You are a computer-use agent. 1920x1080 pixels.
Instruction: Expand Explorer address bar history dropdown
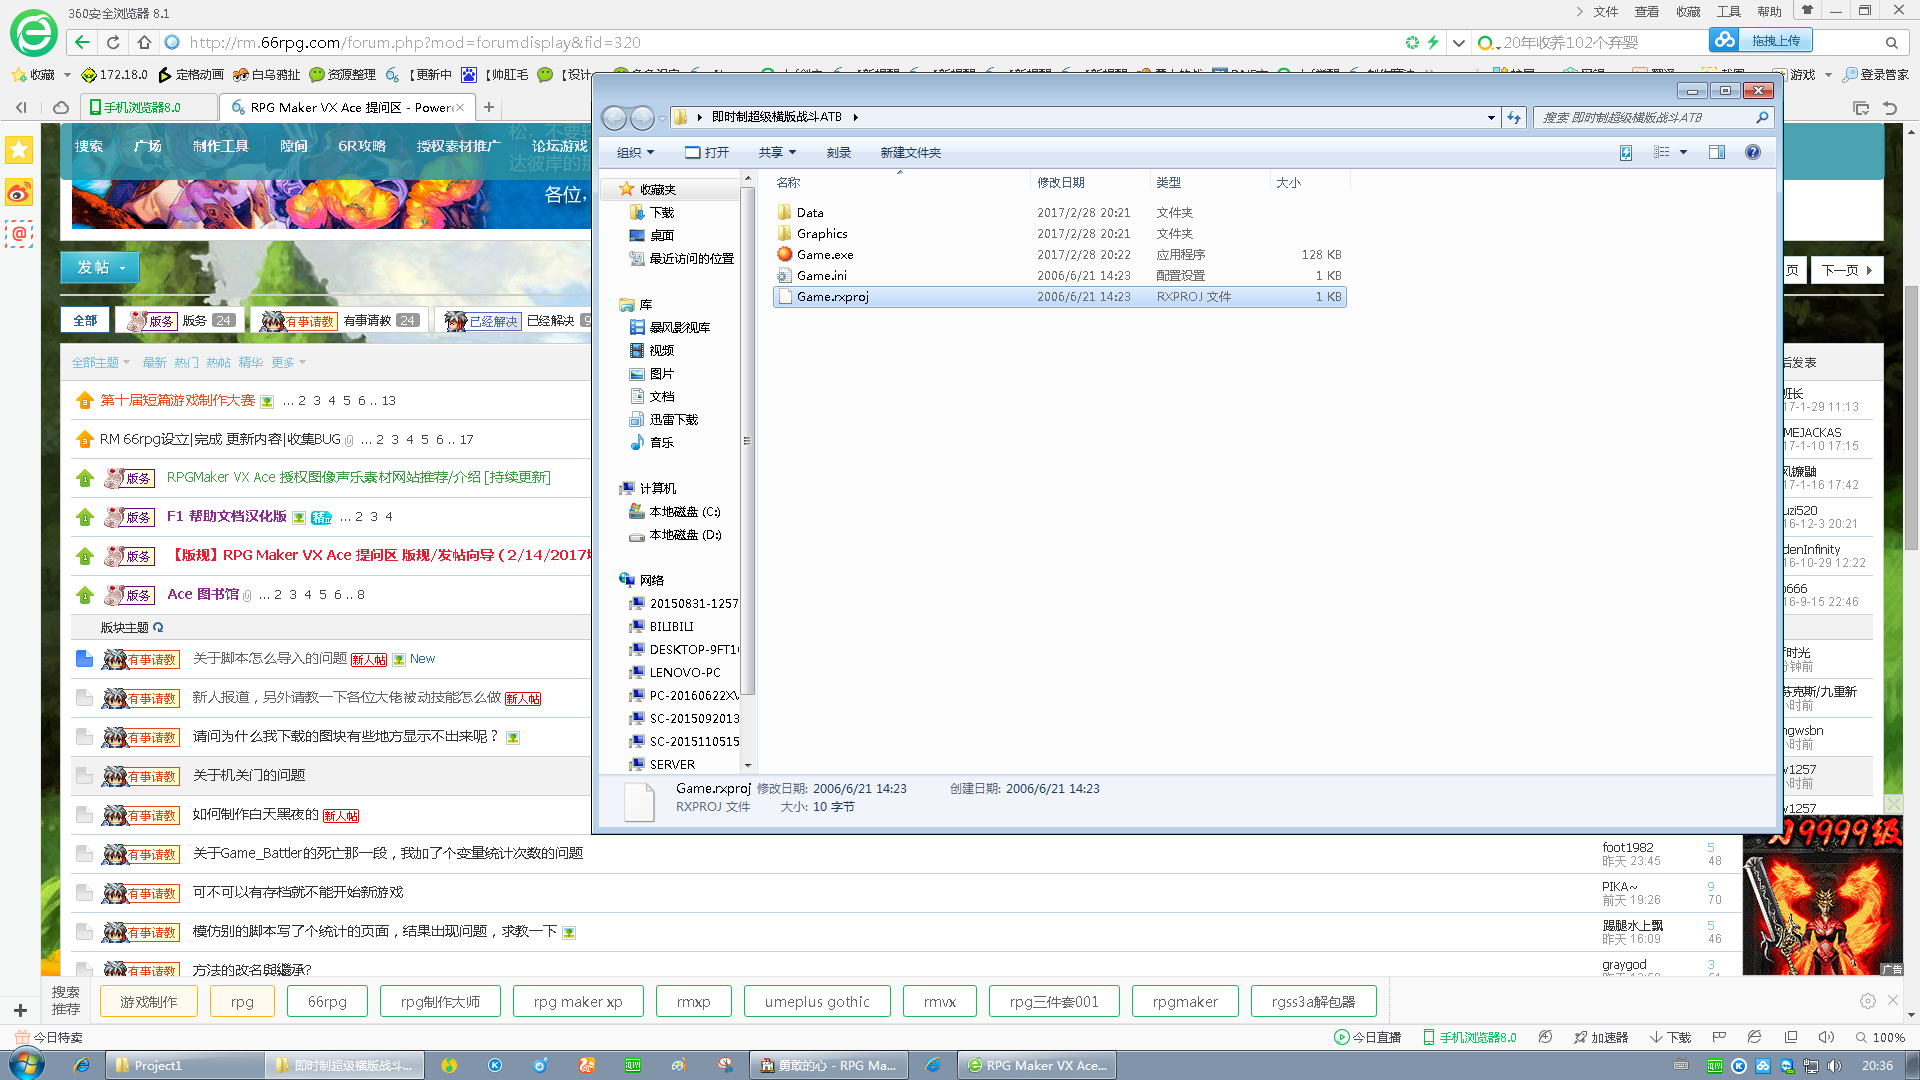[1491, 118]
